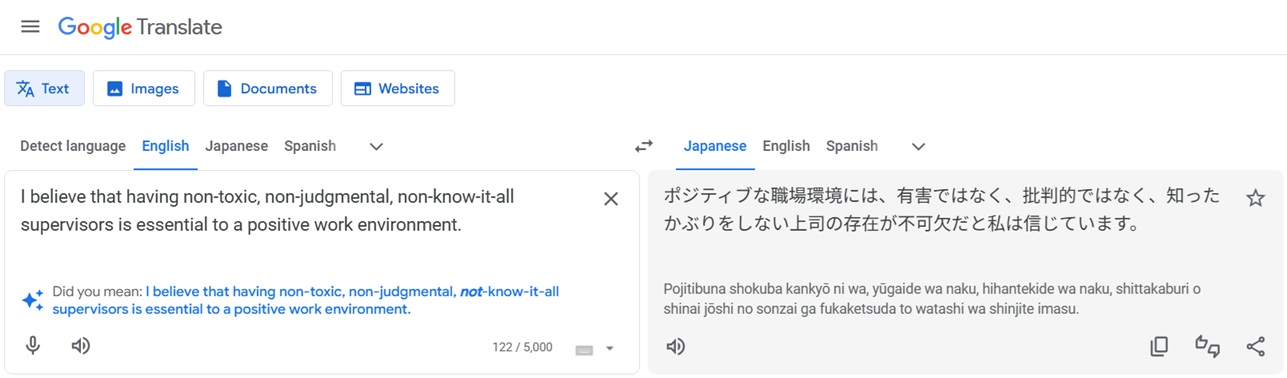Save translation with the star icon
Viewport: 1287px width, 378px height.
1255,198
